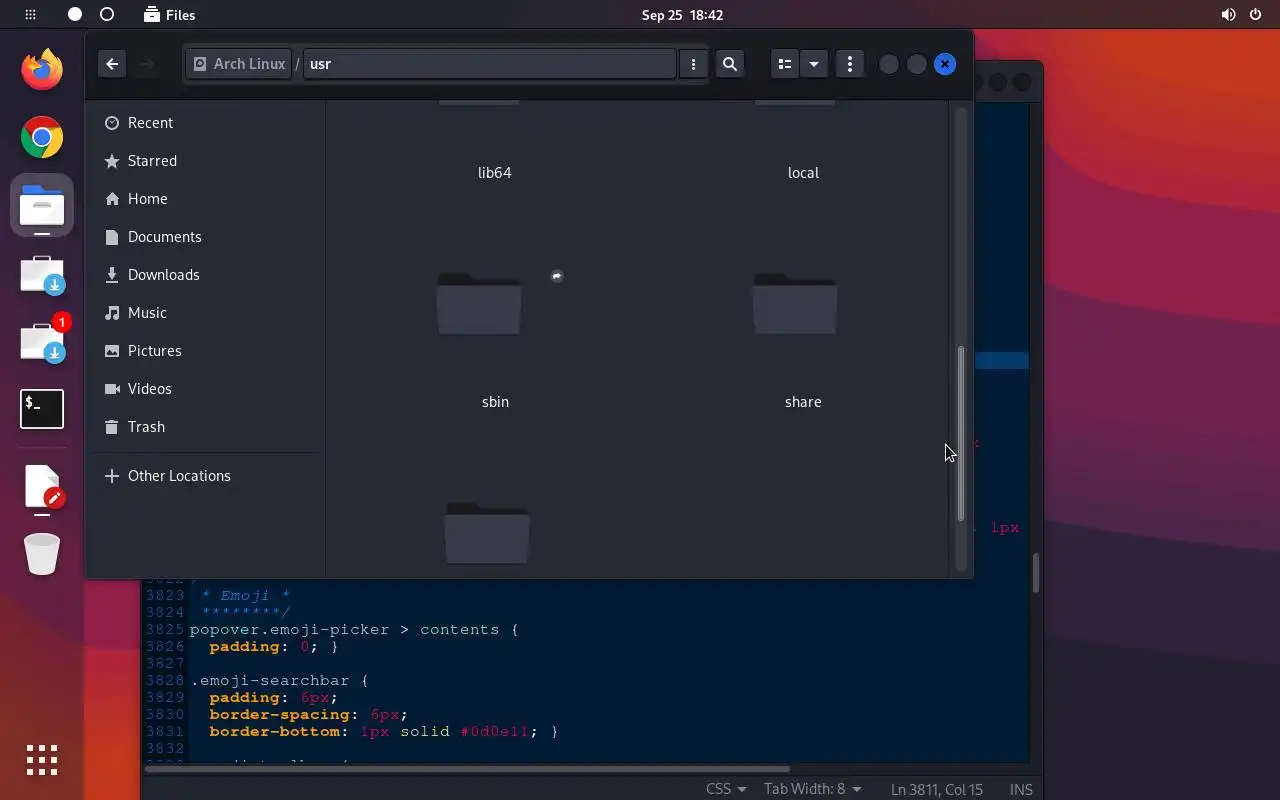Image resolution: width=1280 pixels, height=800 pixels.
Task: Click the Recent clock icon
Action: pyautogui.click(x=112, y=123)
